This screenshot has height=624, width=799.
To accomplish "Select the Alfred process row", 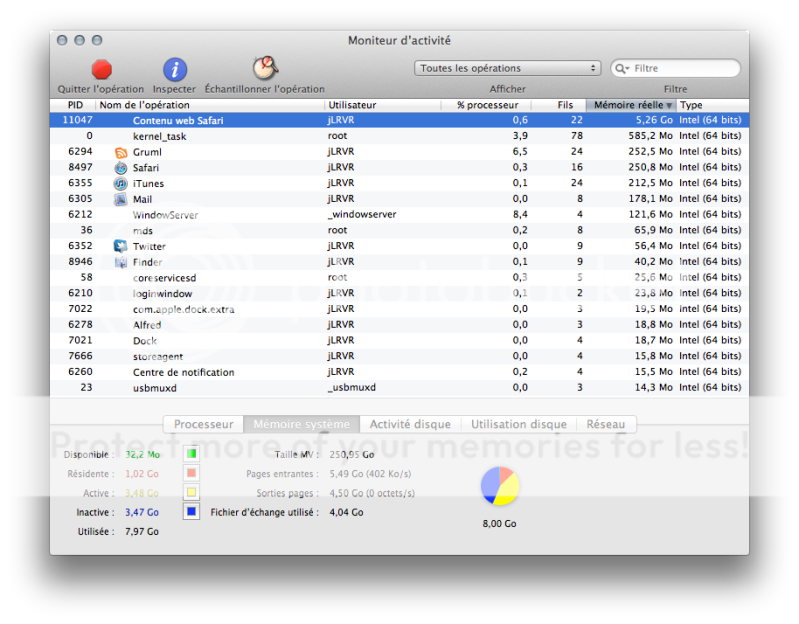I will pos(400,324).
